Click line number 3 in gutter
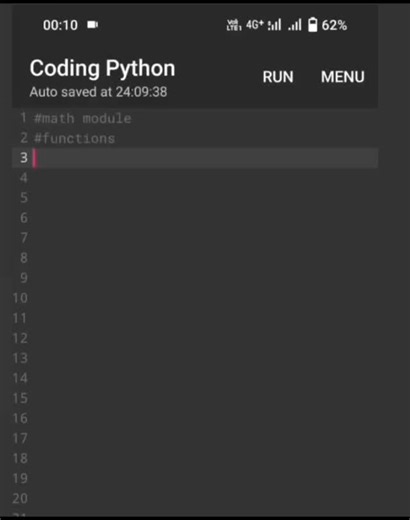 [23, 158]
